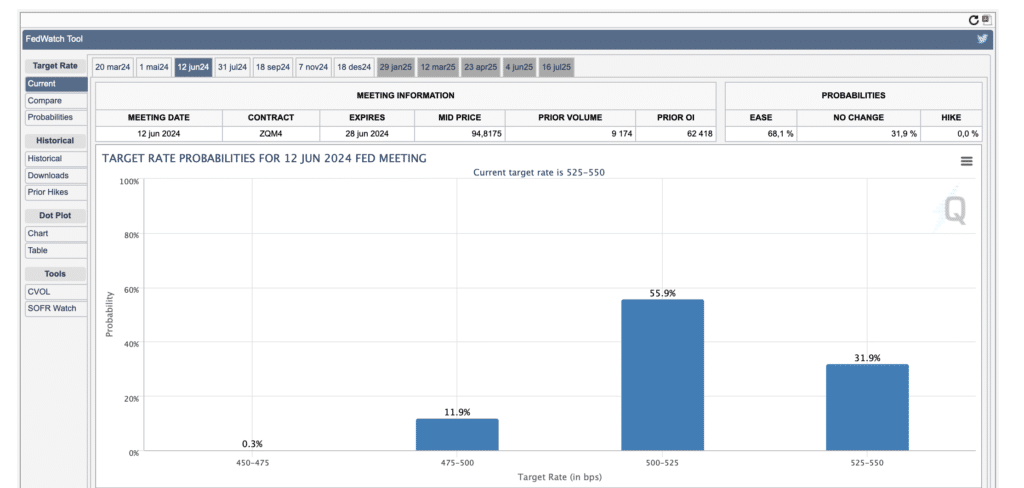Click the 28 jun 2024 expires cell
This screenshot has width=1024, height=488.
pos(367,134)
